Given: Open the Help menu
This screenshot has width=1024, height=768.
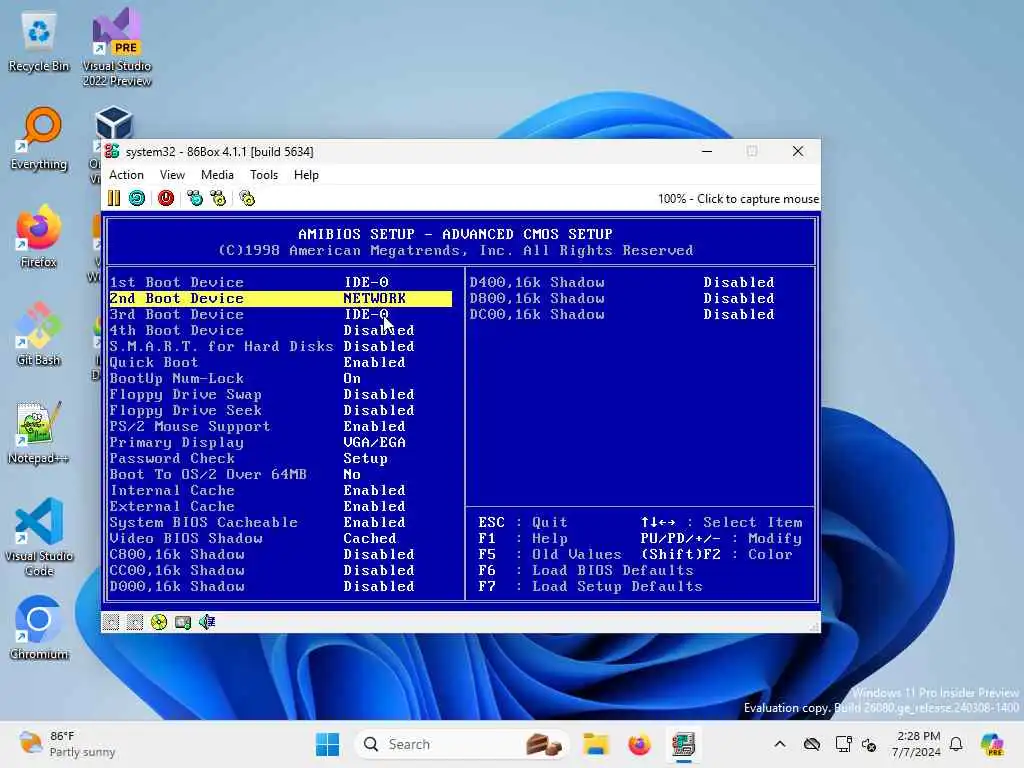Looking at the screenshot, I should pos(306,175).
